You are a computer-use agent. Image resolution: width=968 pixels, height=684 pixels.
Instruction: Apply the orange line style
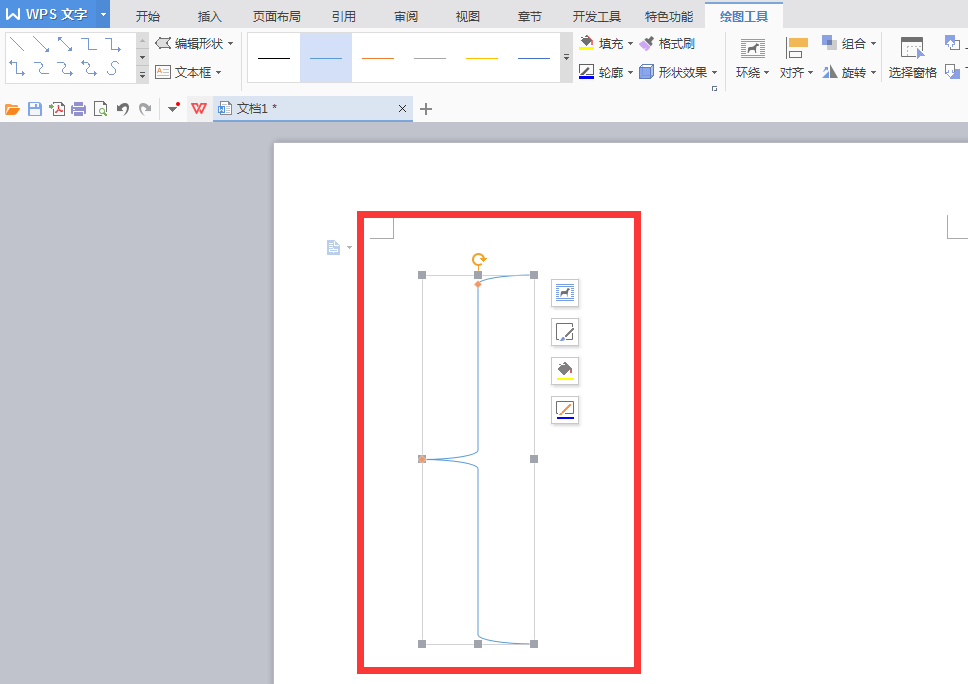pos(378,58)
